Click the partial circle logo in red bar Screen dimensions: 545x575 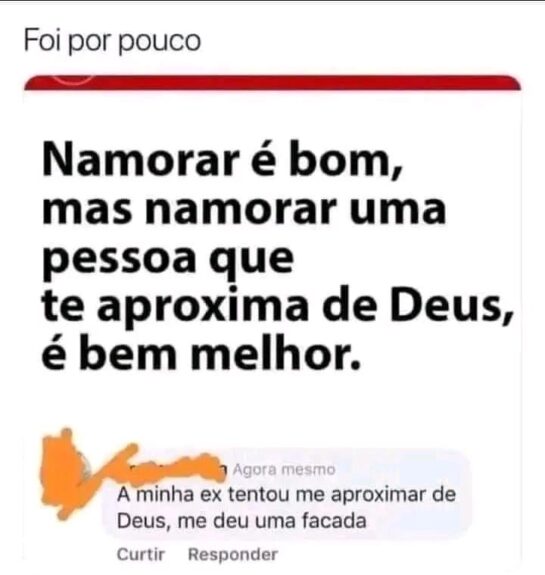(73, 79)
